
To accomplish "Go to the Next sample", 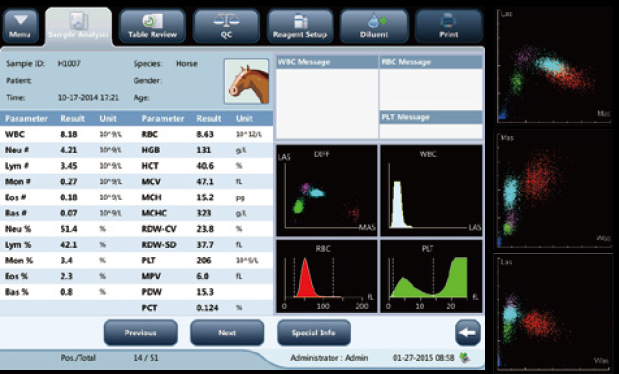I will pyautogui.click(x=227, y=333).
